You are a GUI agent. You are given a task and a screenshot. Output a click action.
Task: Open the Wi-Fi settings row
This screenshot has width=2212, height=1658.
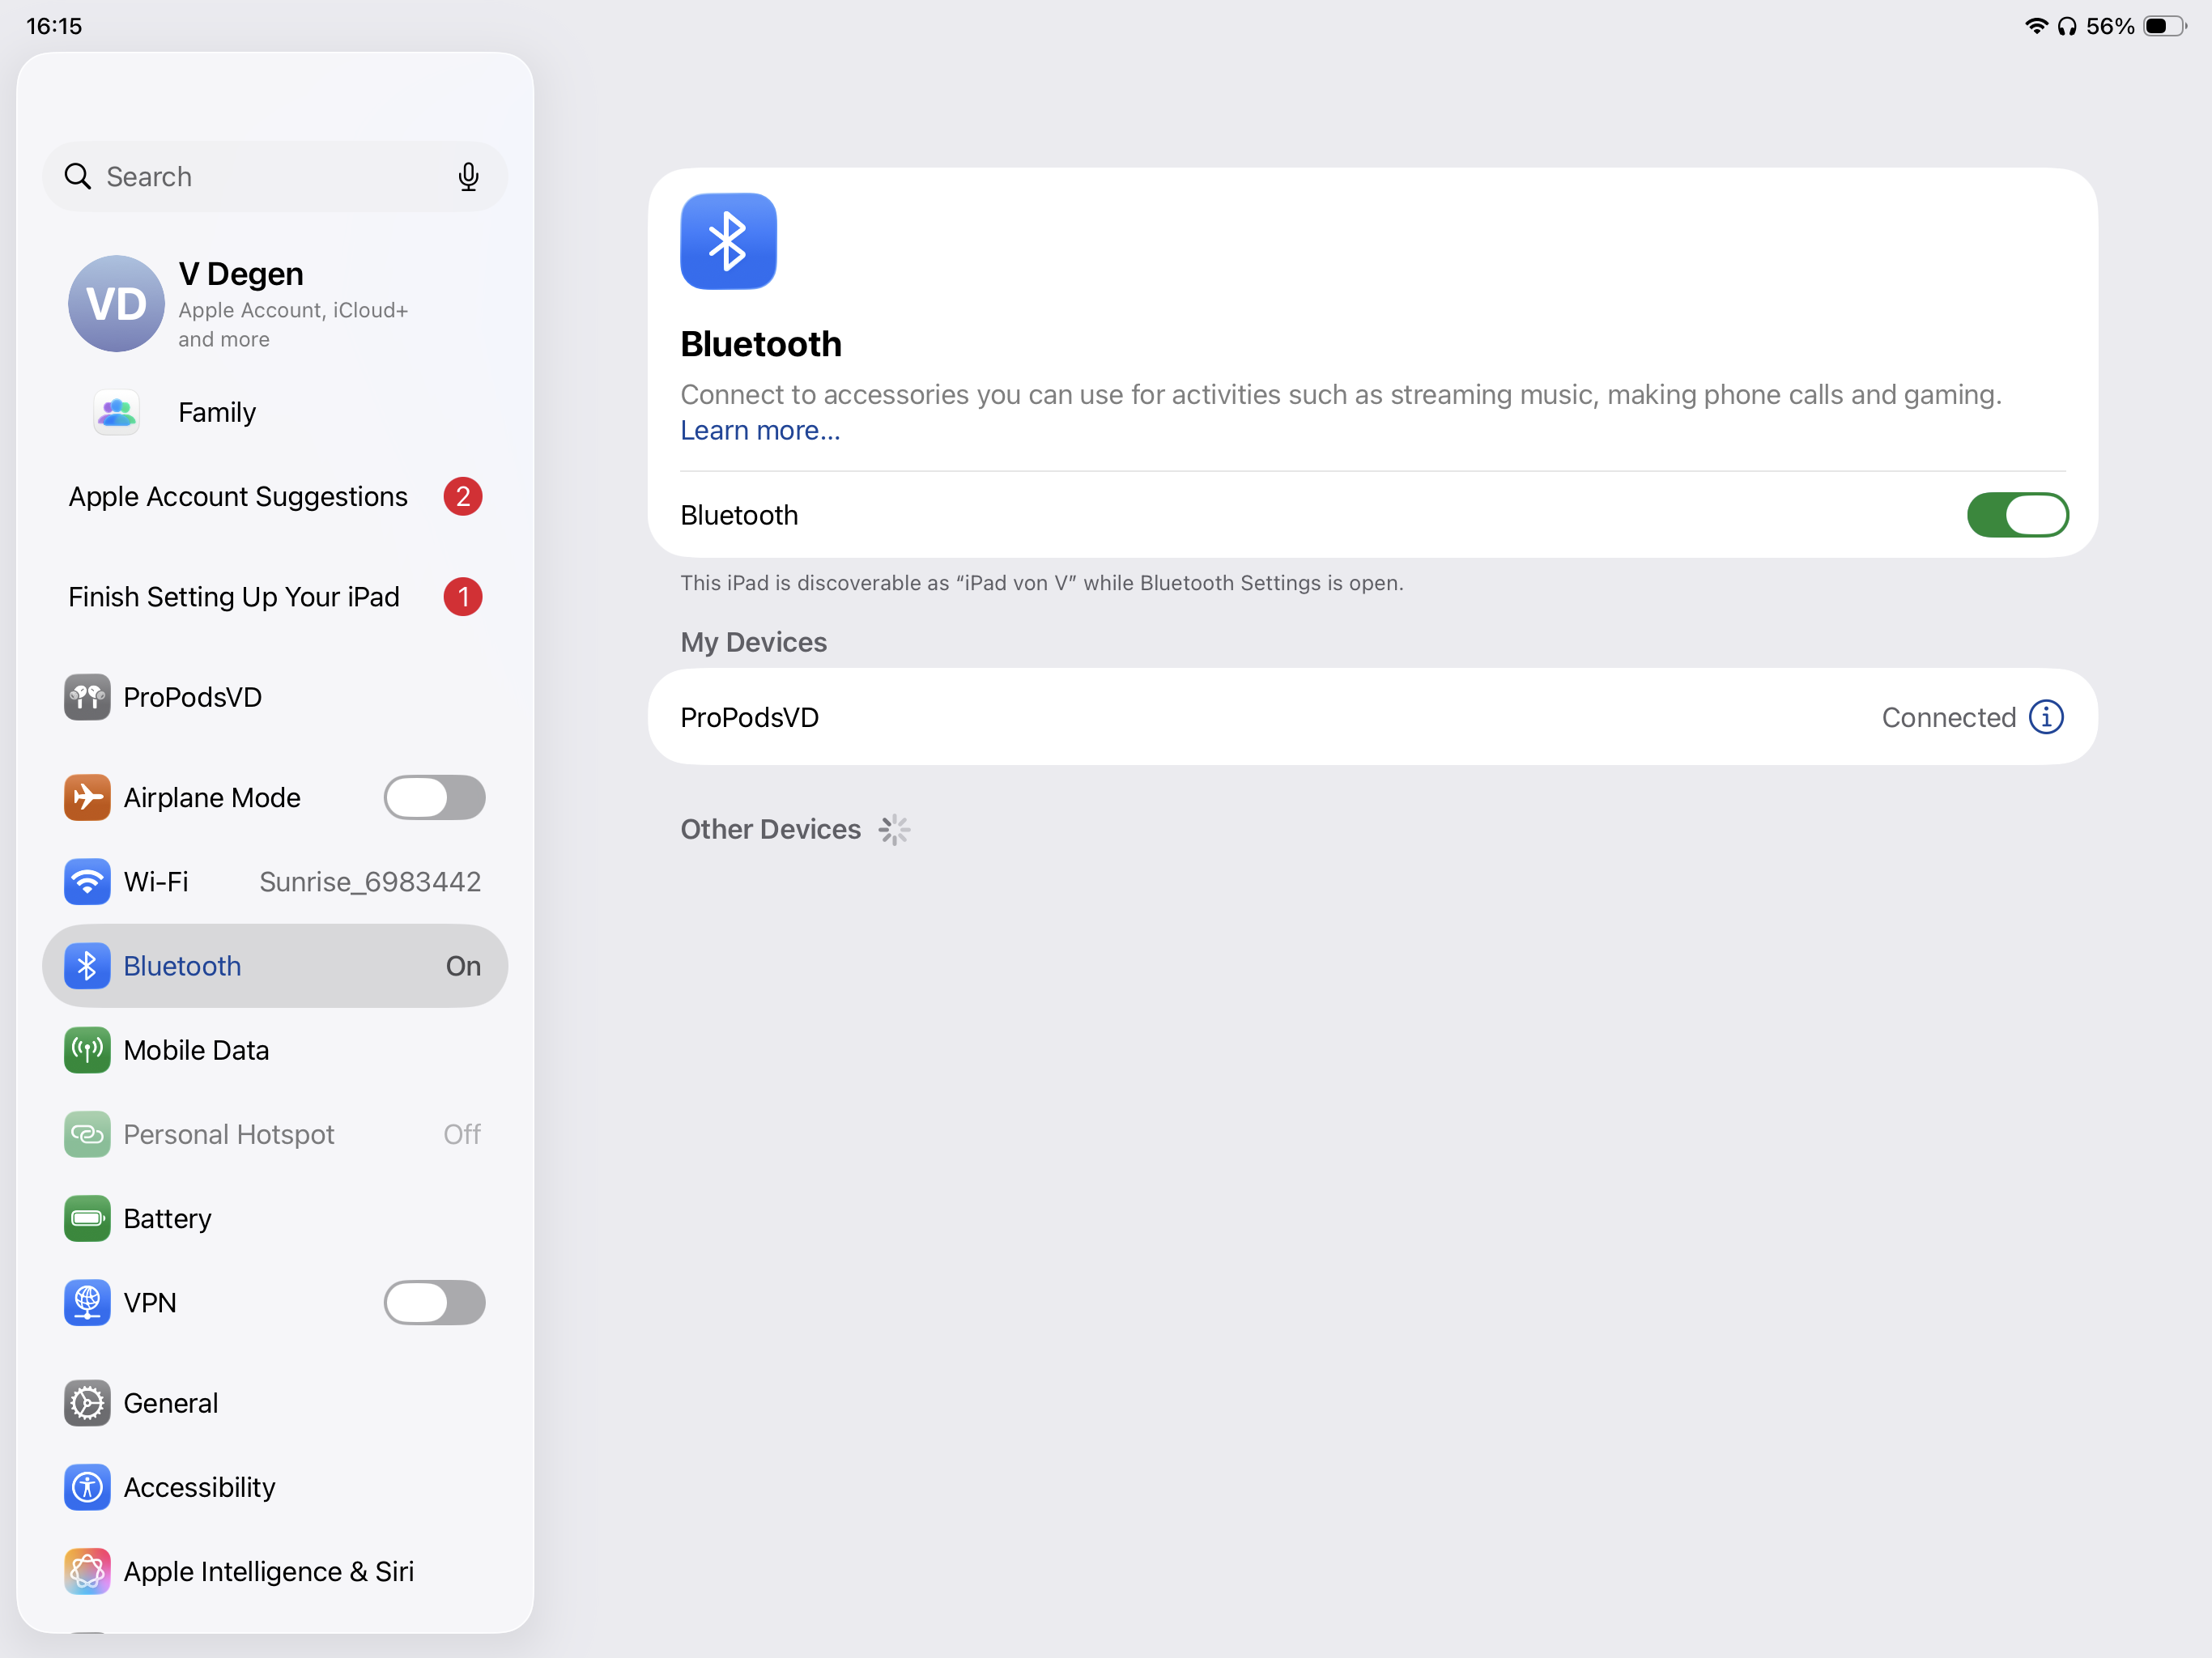(275, 881)
